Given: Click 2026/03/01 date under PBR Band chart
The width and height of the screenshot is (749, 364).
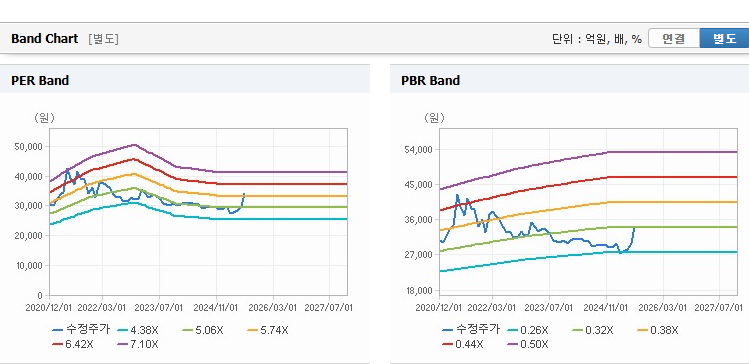Looking at the screenshot, I should pos(662,308).
